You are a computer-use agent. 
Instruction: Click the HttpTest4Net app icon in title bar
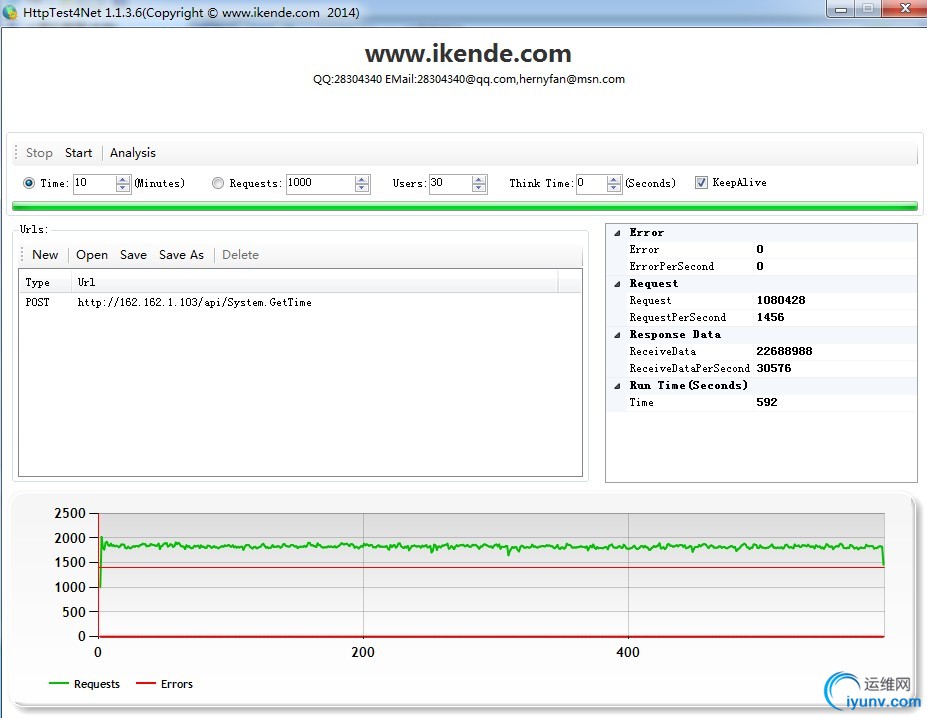point(10,11)
